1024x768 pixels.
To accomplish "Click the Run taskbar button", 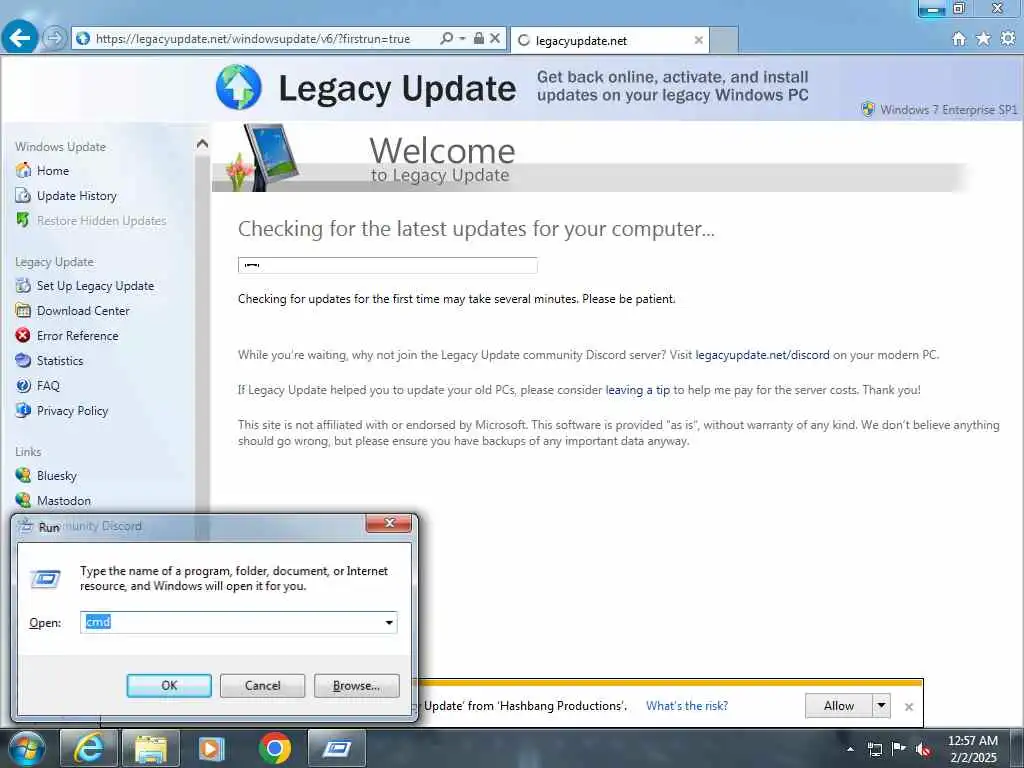I will (337, 748).
